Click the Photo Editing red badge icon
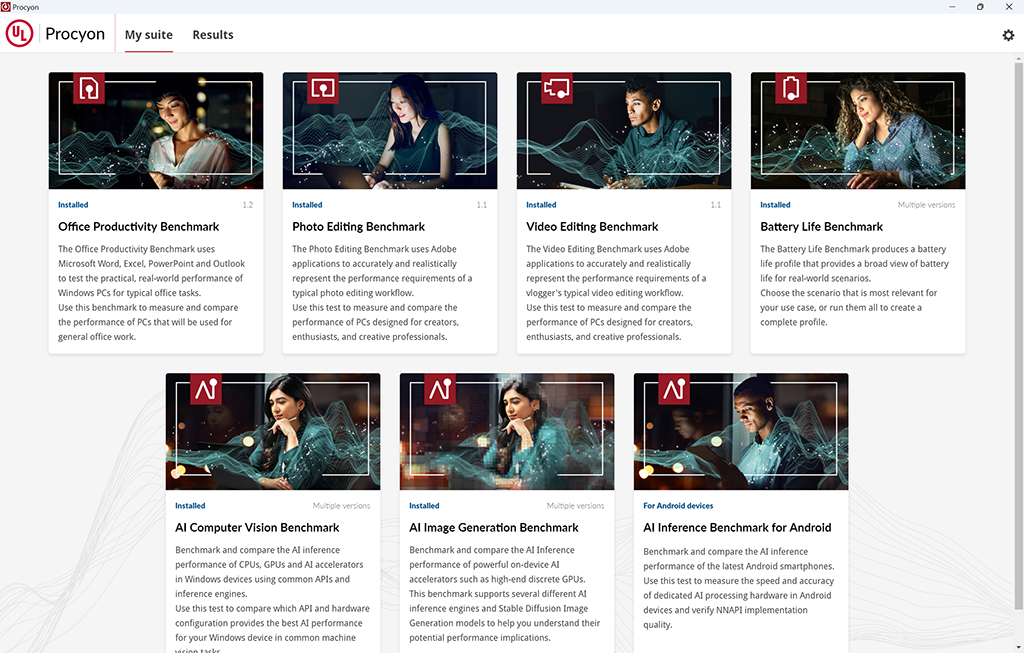This screenshot has width=1024, height=653. coord(323,88)
